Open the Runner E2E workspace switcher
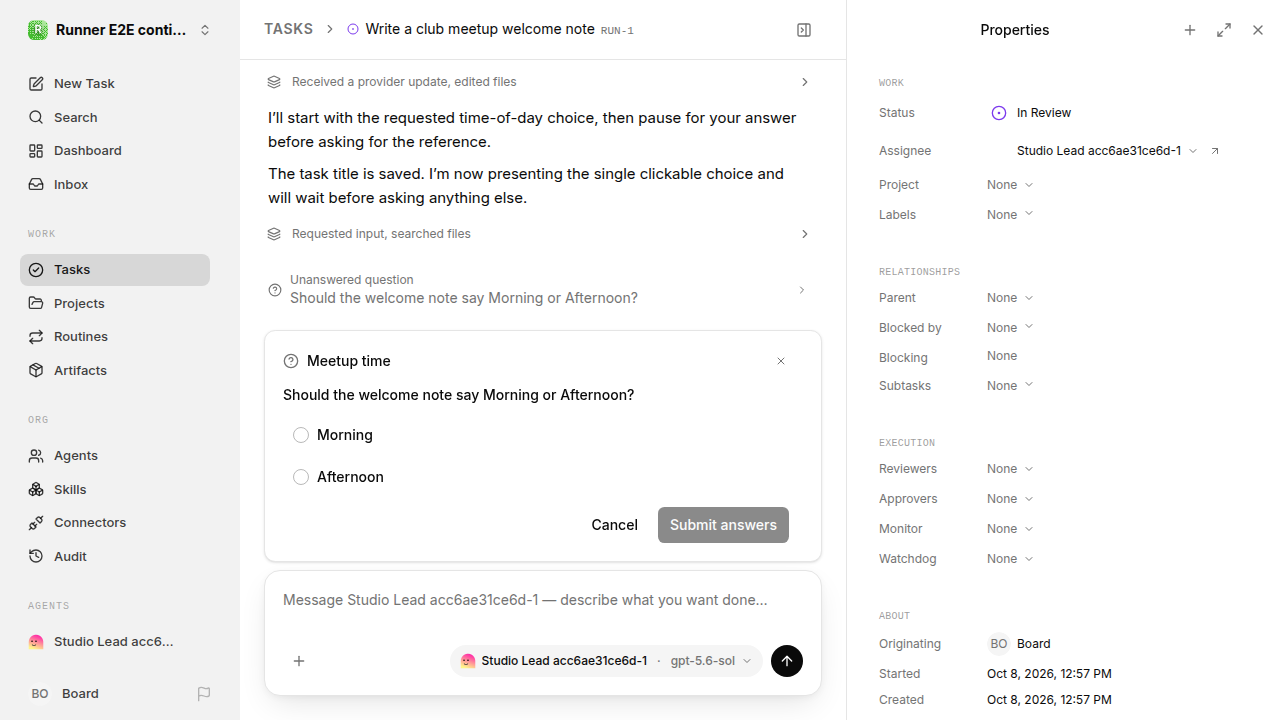The height and width of the screenshot is (720, 1280). 120,30
